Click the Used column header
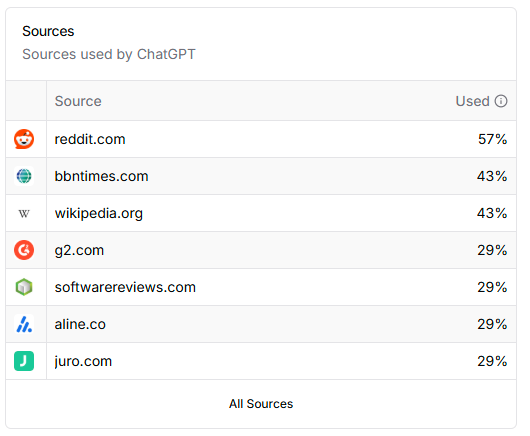The image size is (530, 436). [x=473, y=101]
